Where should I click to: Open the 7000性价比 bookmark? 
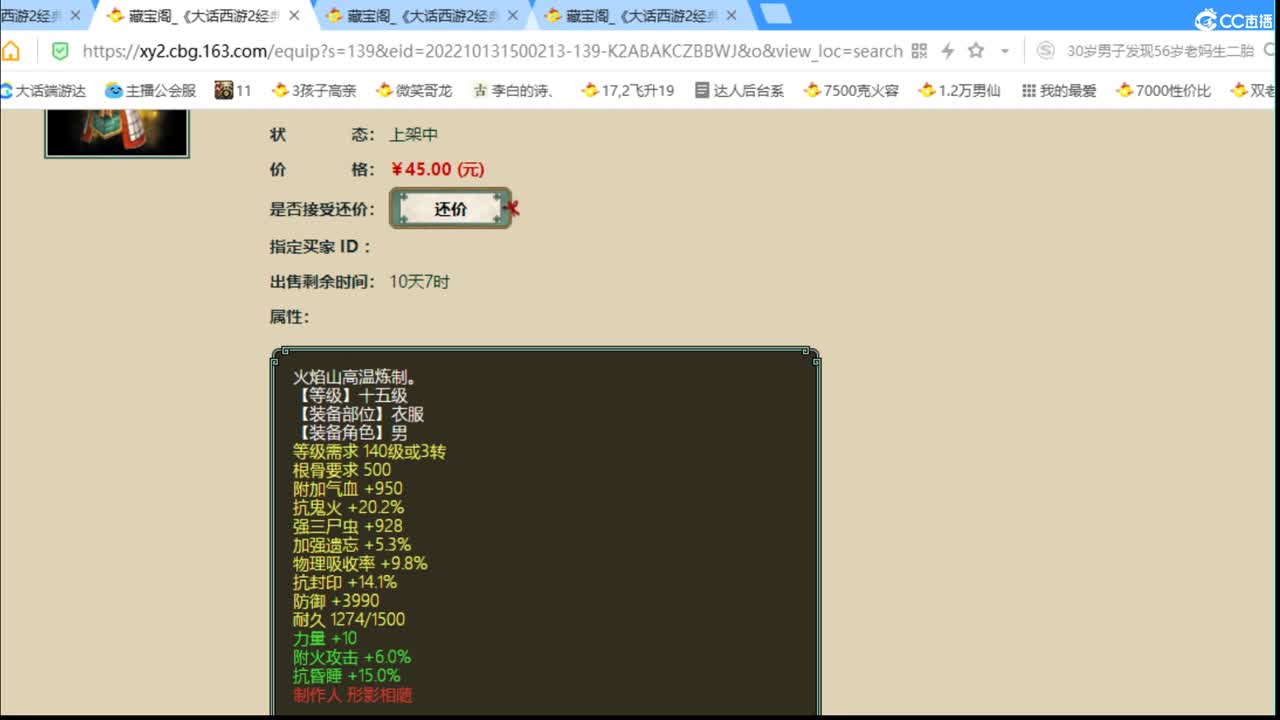[1164, 90]
